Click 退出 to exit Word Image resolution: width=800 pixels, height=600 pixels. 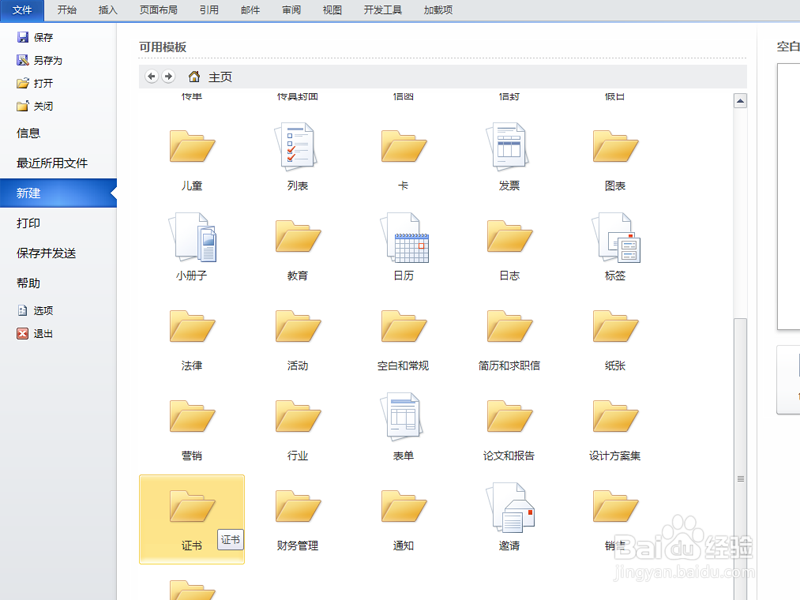tap(40, 333)
